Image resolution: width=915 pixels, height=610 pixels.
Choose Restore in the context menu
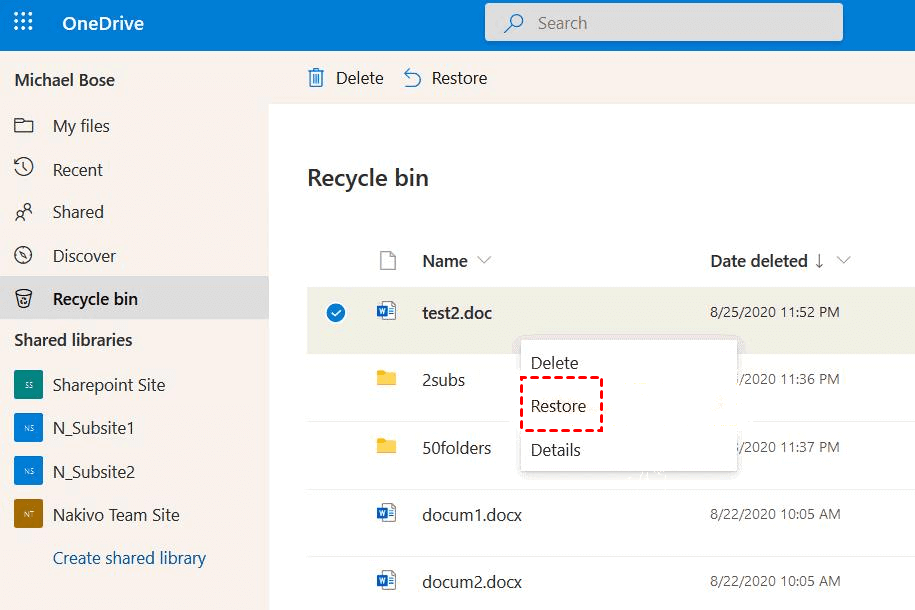click(x=558, y=406)
